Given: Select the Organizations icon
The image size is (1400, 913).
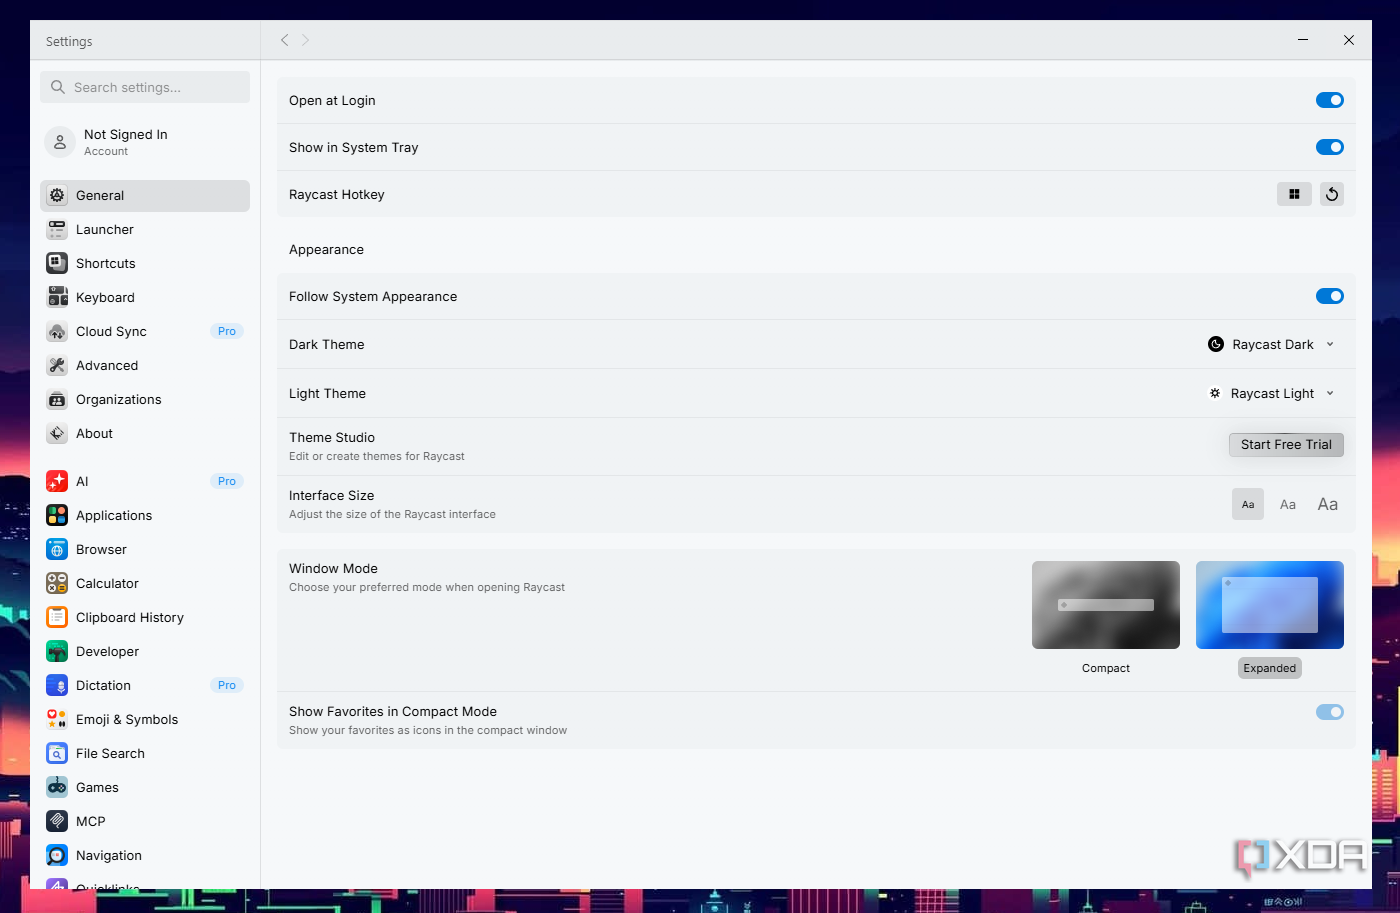Looking at the screenshot, I should tap(57, 400).
